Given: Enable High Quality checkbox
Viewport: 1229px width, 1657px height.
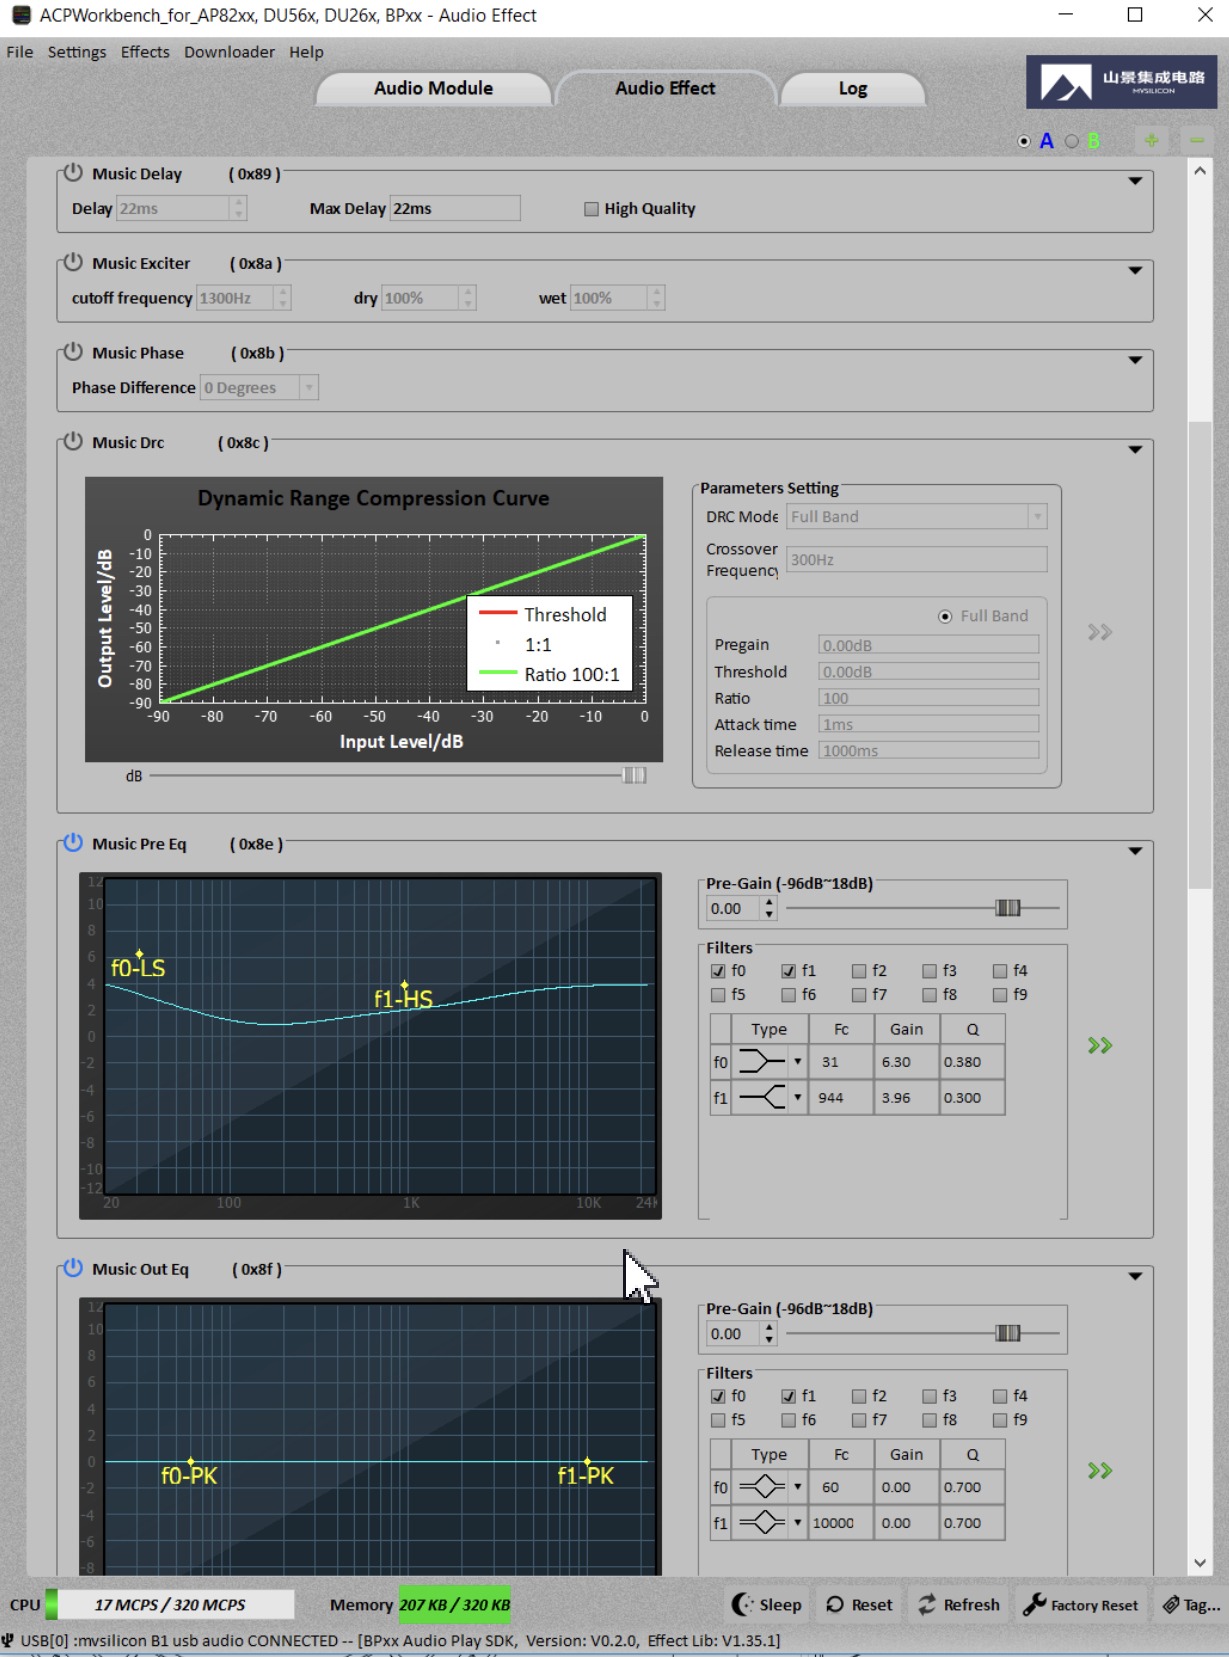Looking at the screenshot, I should [591, 208].
